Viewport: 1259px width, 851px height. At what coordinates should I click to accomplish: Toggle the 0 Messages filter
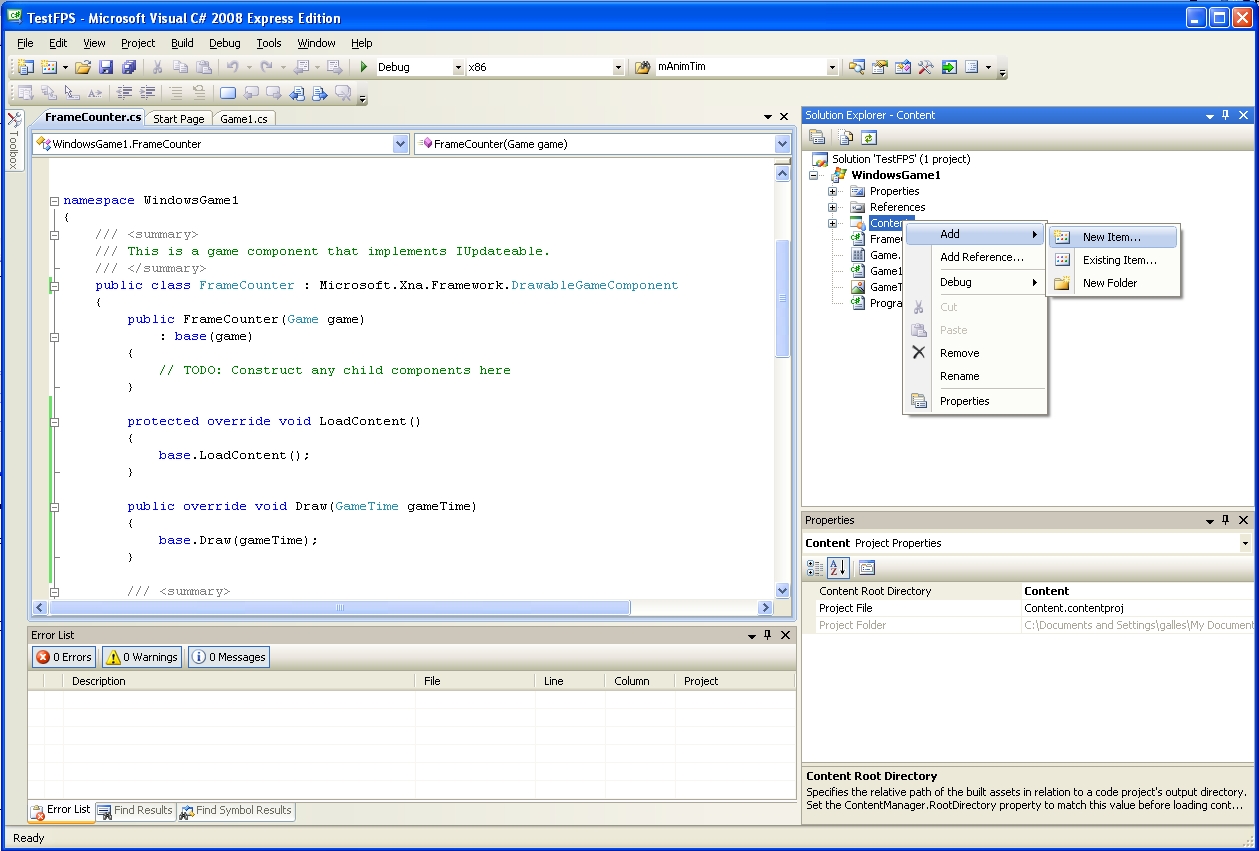(229, 657)
